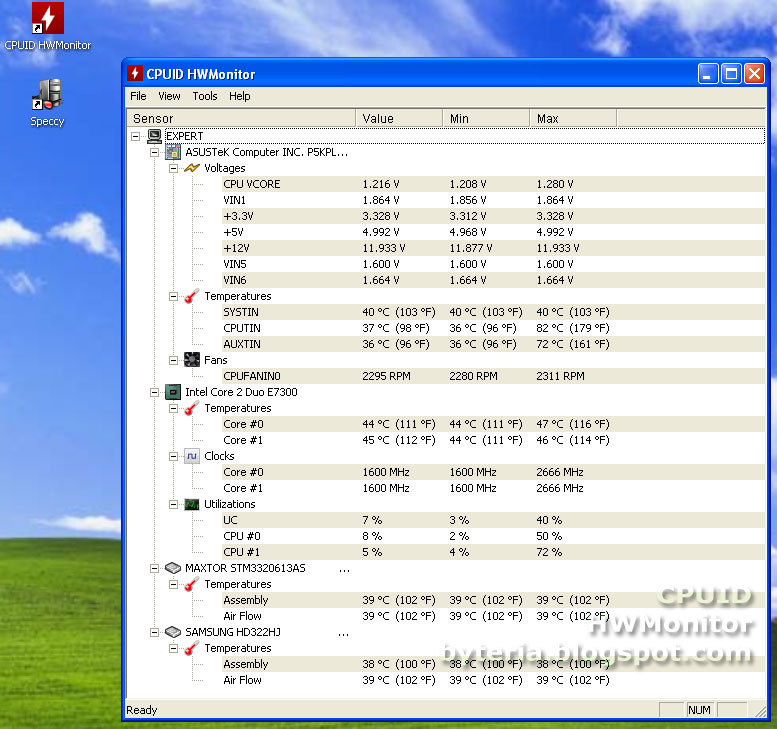Click the 2666 MHz max clock of Core #0
The width and height of the screenshot is (777, 729).
(560, 472)
